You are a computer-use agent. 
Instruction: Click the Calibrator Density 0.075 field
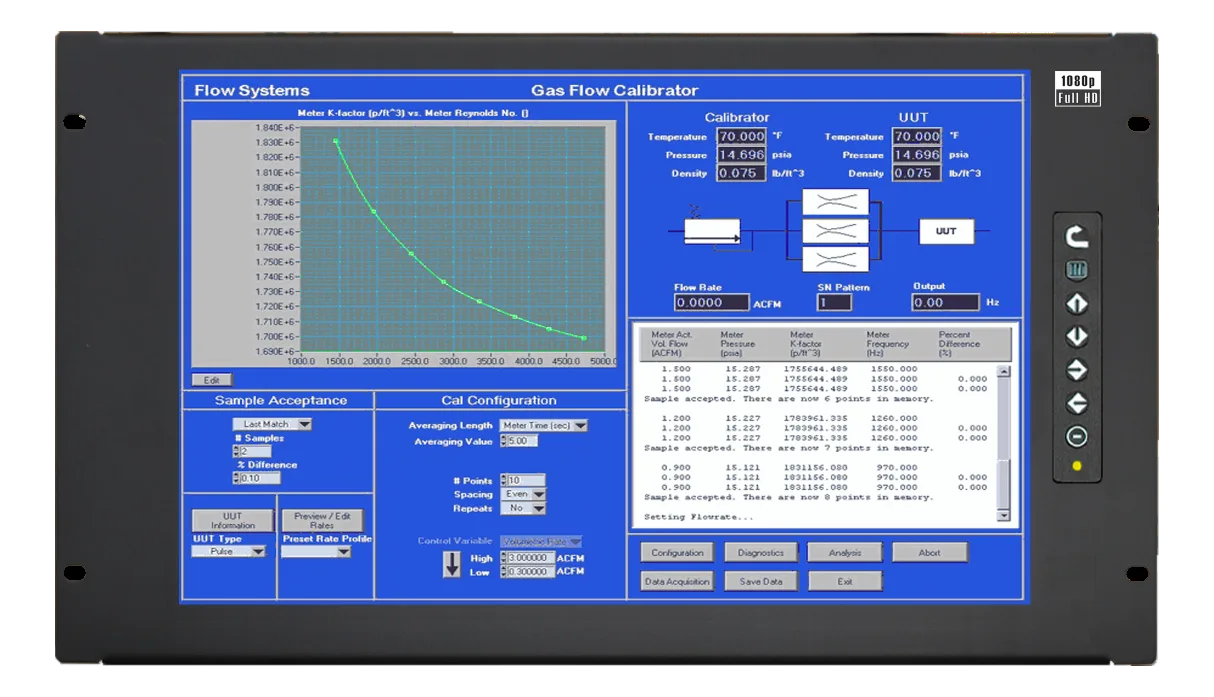coord(741,173)
